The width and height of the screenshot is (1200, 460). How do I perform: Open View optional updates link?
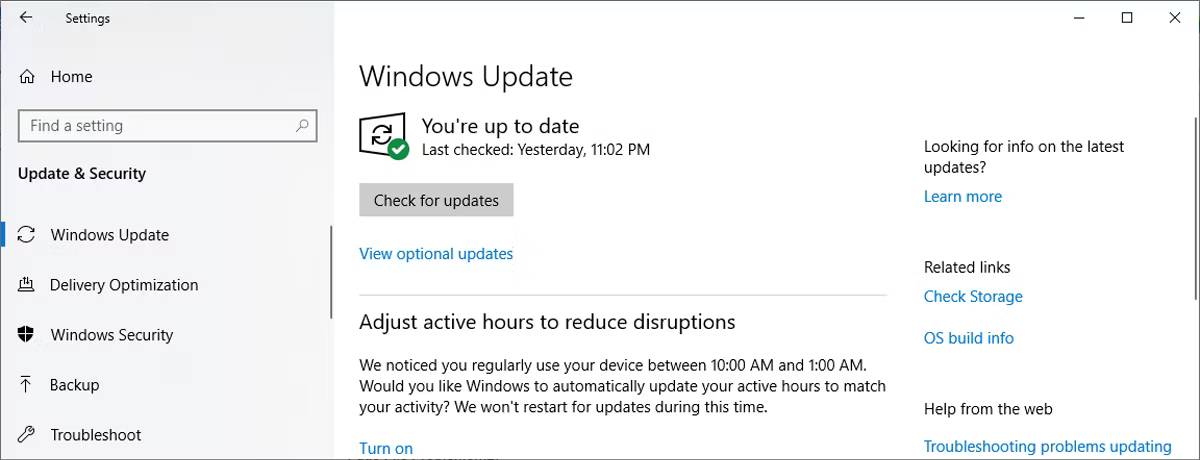tap(436, 254)
